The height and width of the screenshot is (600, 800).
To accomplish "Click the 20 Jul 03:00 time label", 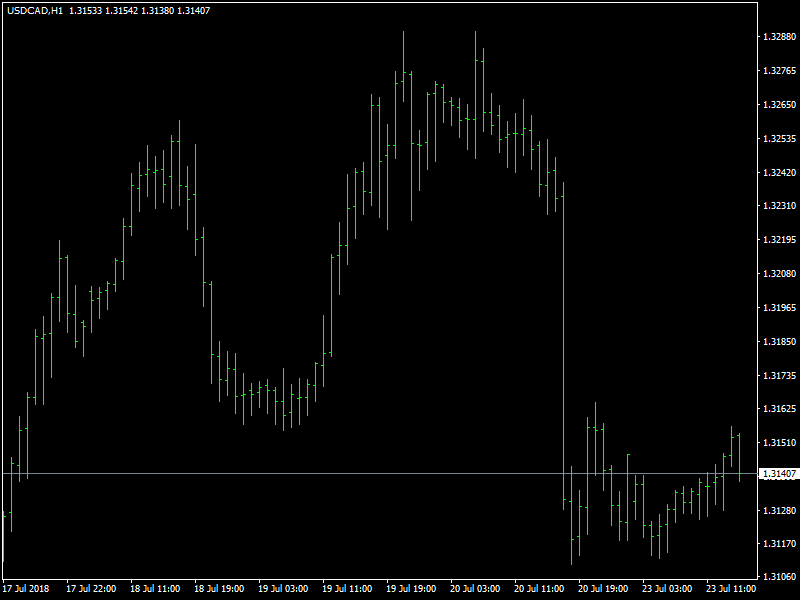I will click(x=475, y=589).
